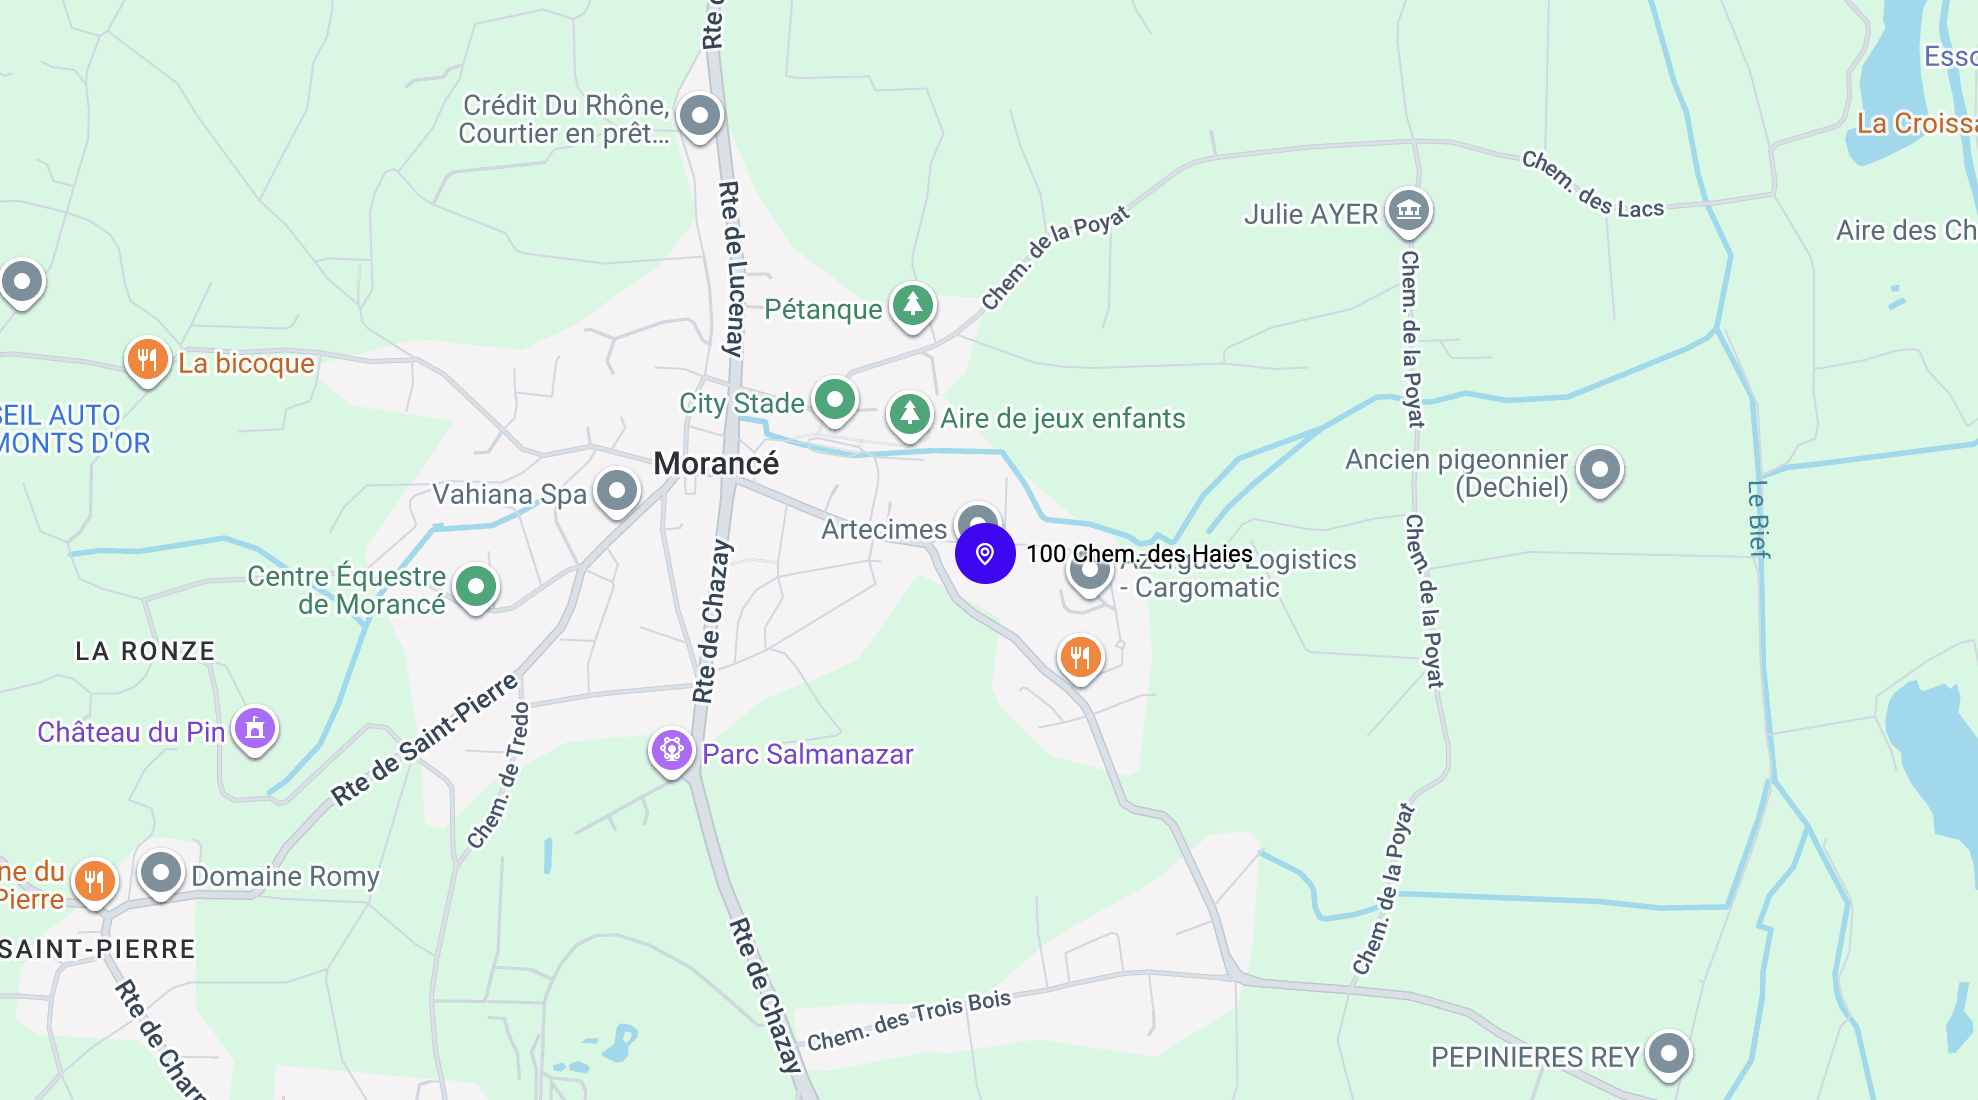The image size is (1978, 1100).
Task: Select the Domaine Romy gray pin
Action: click(161, 873)
